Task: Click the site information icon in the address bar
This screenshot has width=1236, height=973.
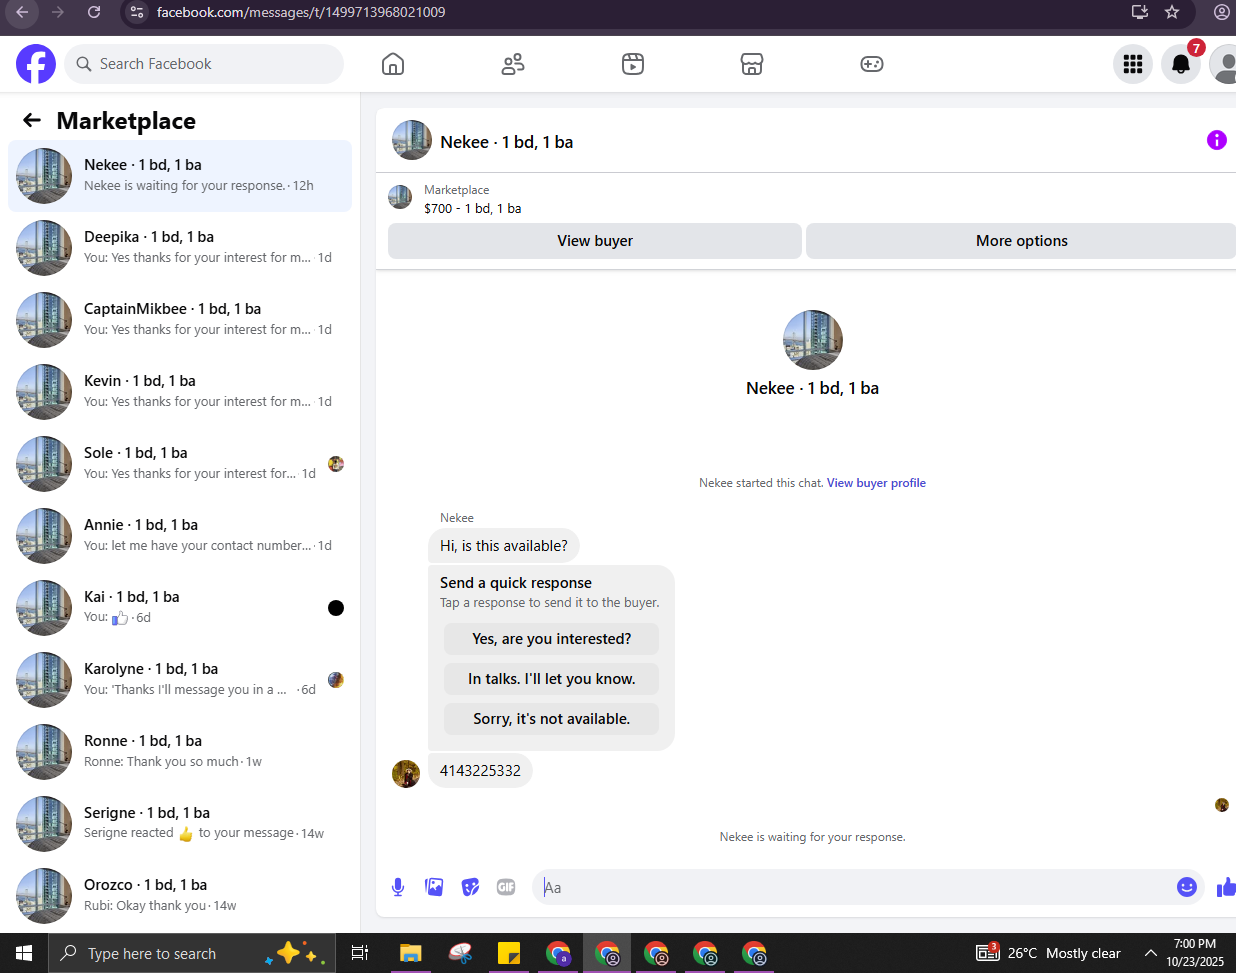Action: 138,12
